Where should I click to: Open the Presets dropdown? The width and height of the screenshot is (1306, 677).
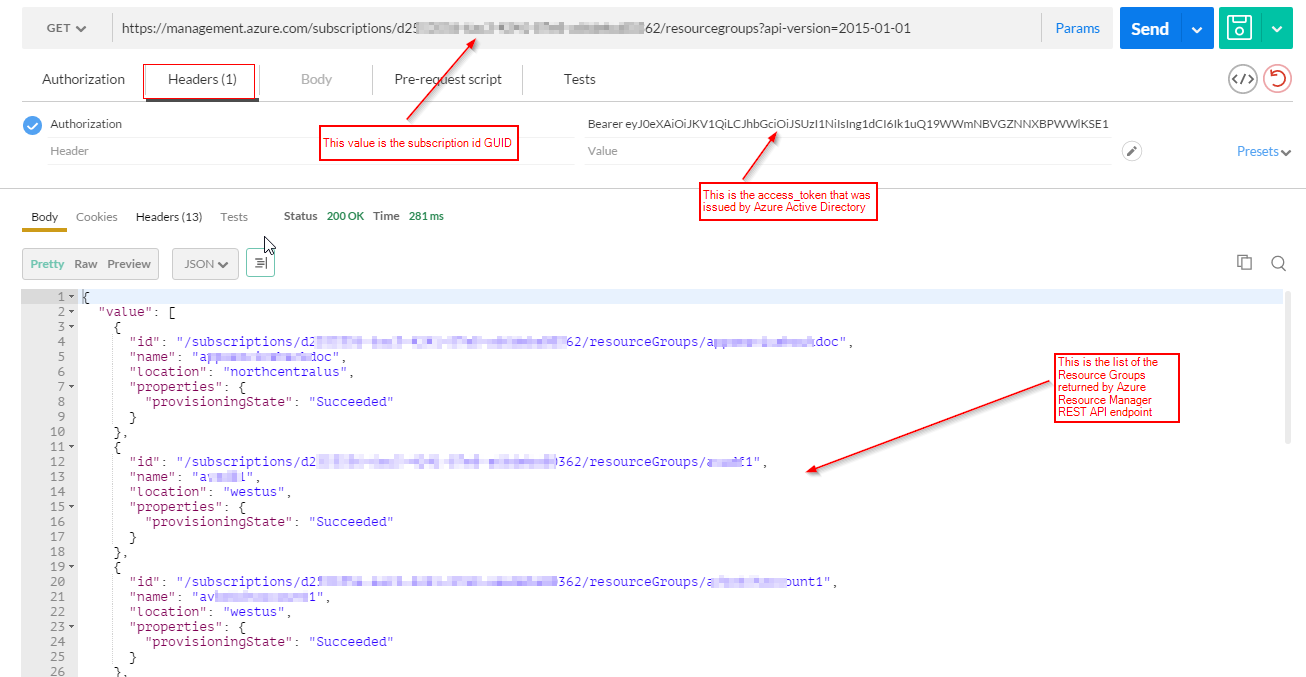1264,152
